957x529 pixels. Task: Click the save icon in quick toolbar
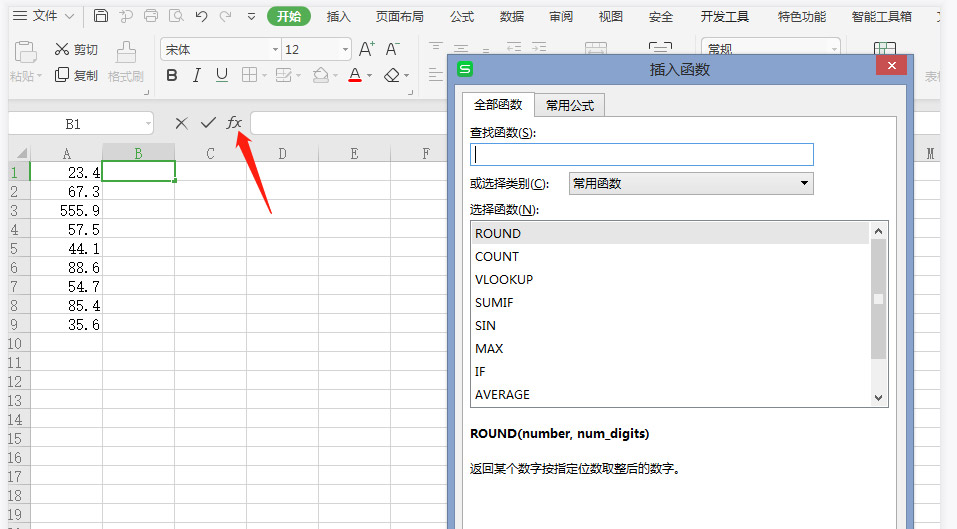click(101, 16)
